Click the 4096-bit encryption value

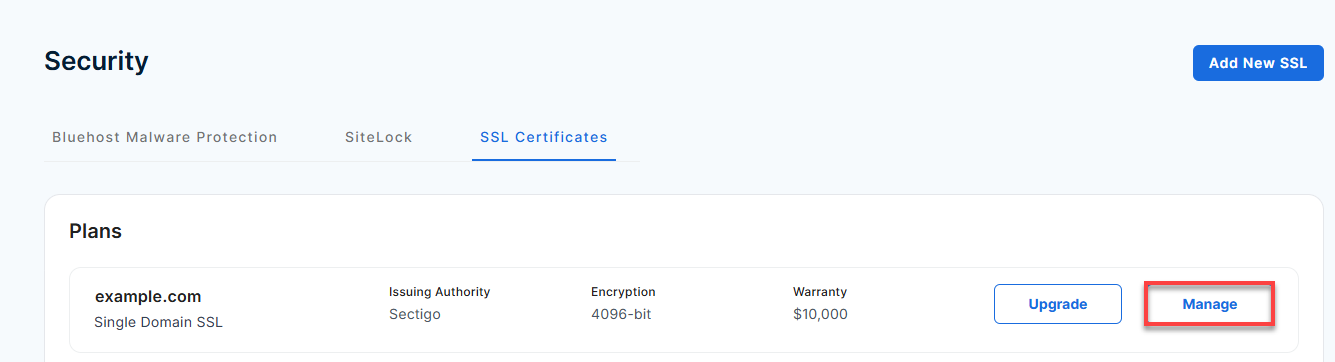tap(620, 314)
